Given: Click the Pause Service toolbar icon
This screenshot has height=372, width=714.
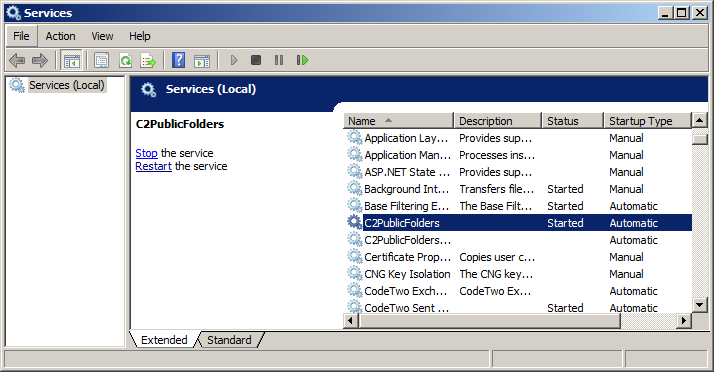Looking at the screenshot, I should (279, 60).
